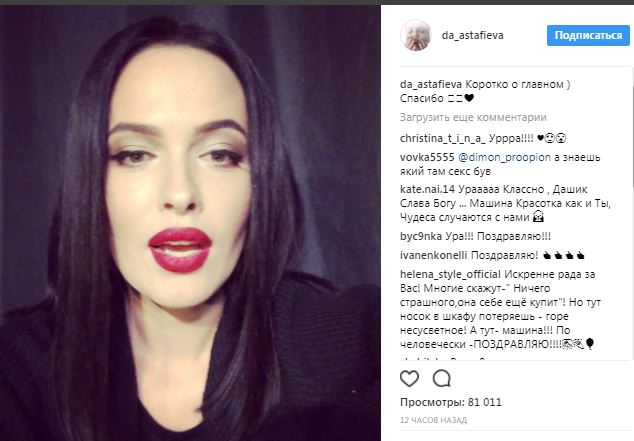634x441 pixels.
Task: Click the Просмотры 81 011 view count
Action: tap(450, 402)
